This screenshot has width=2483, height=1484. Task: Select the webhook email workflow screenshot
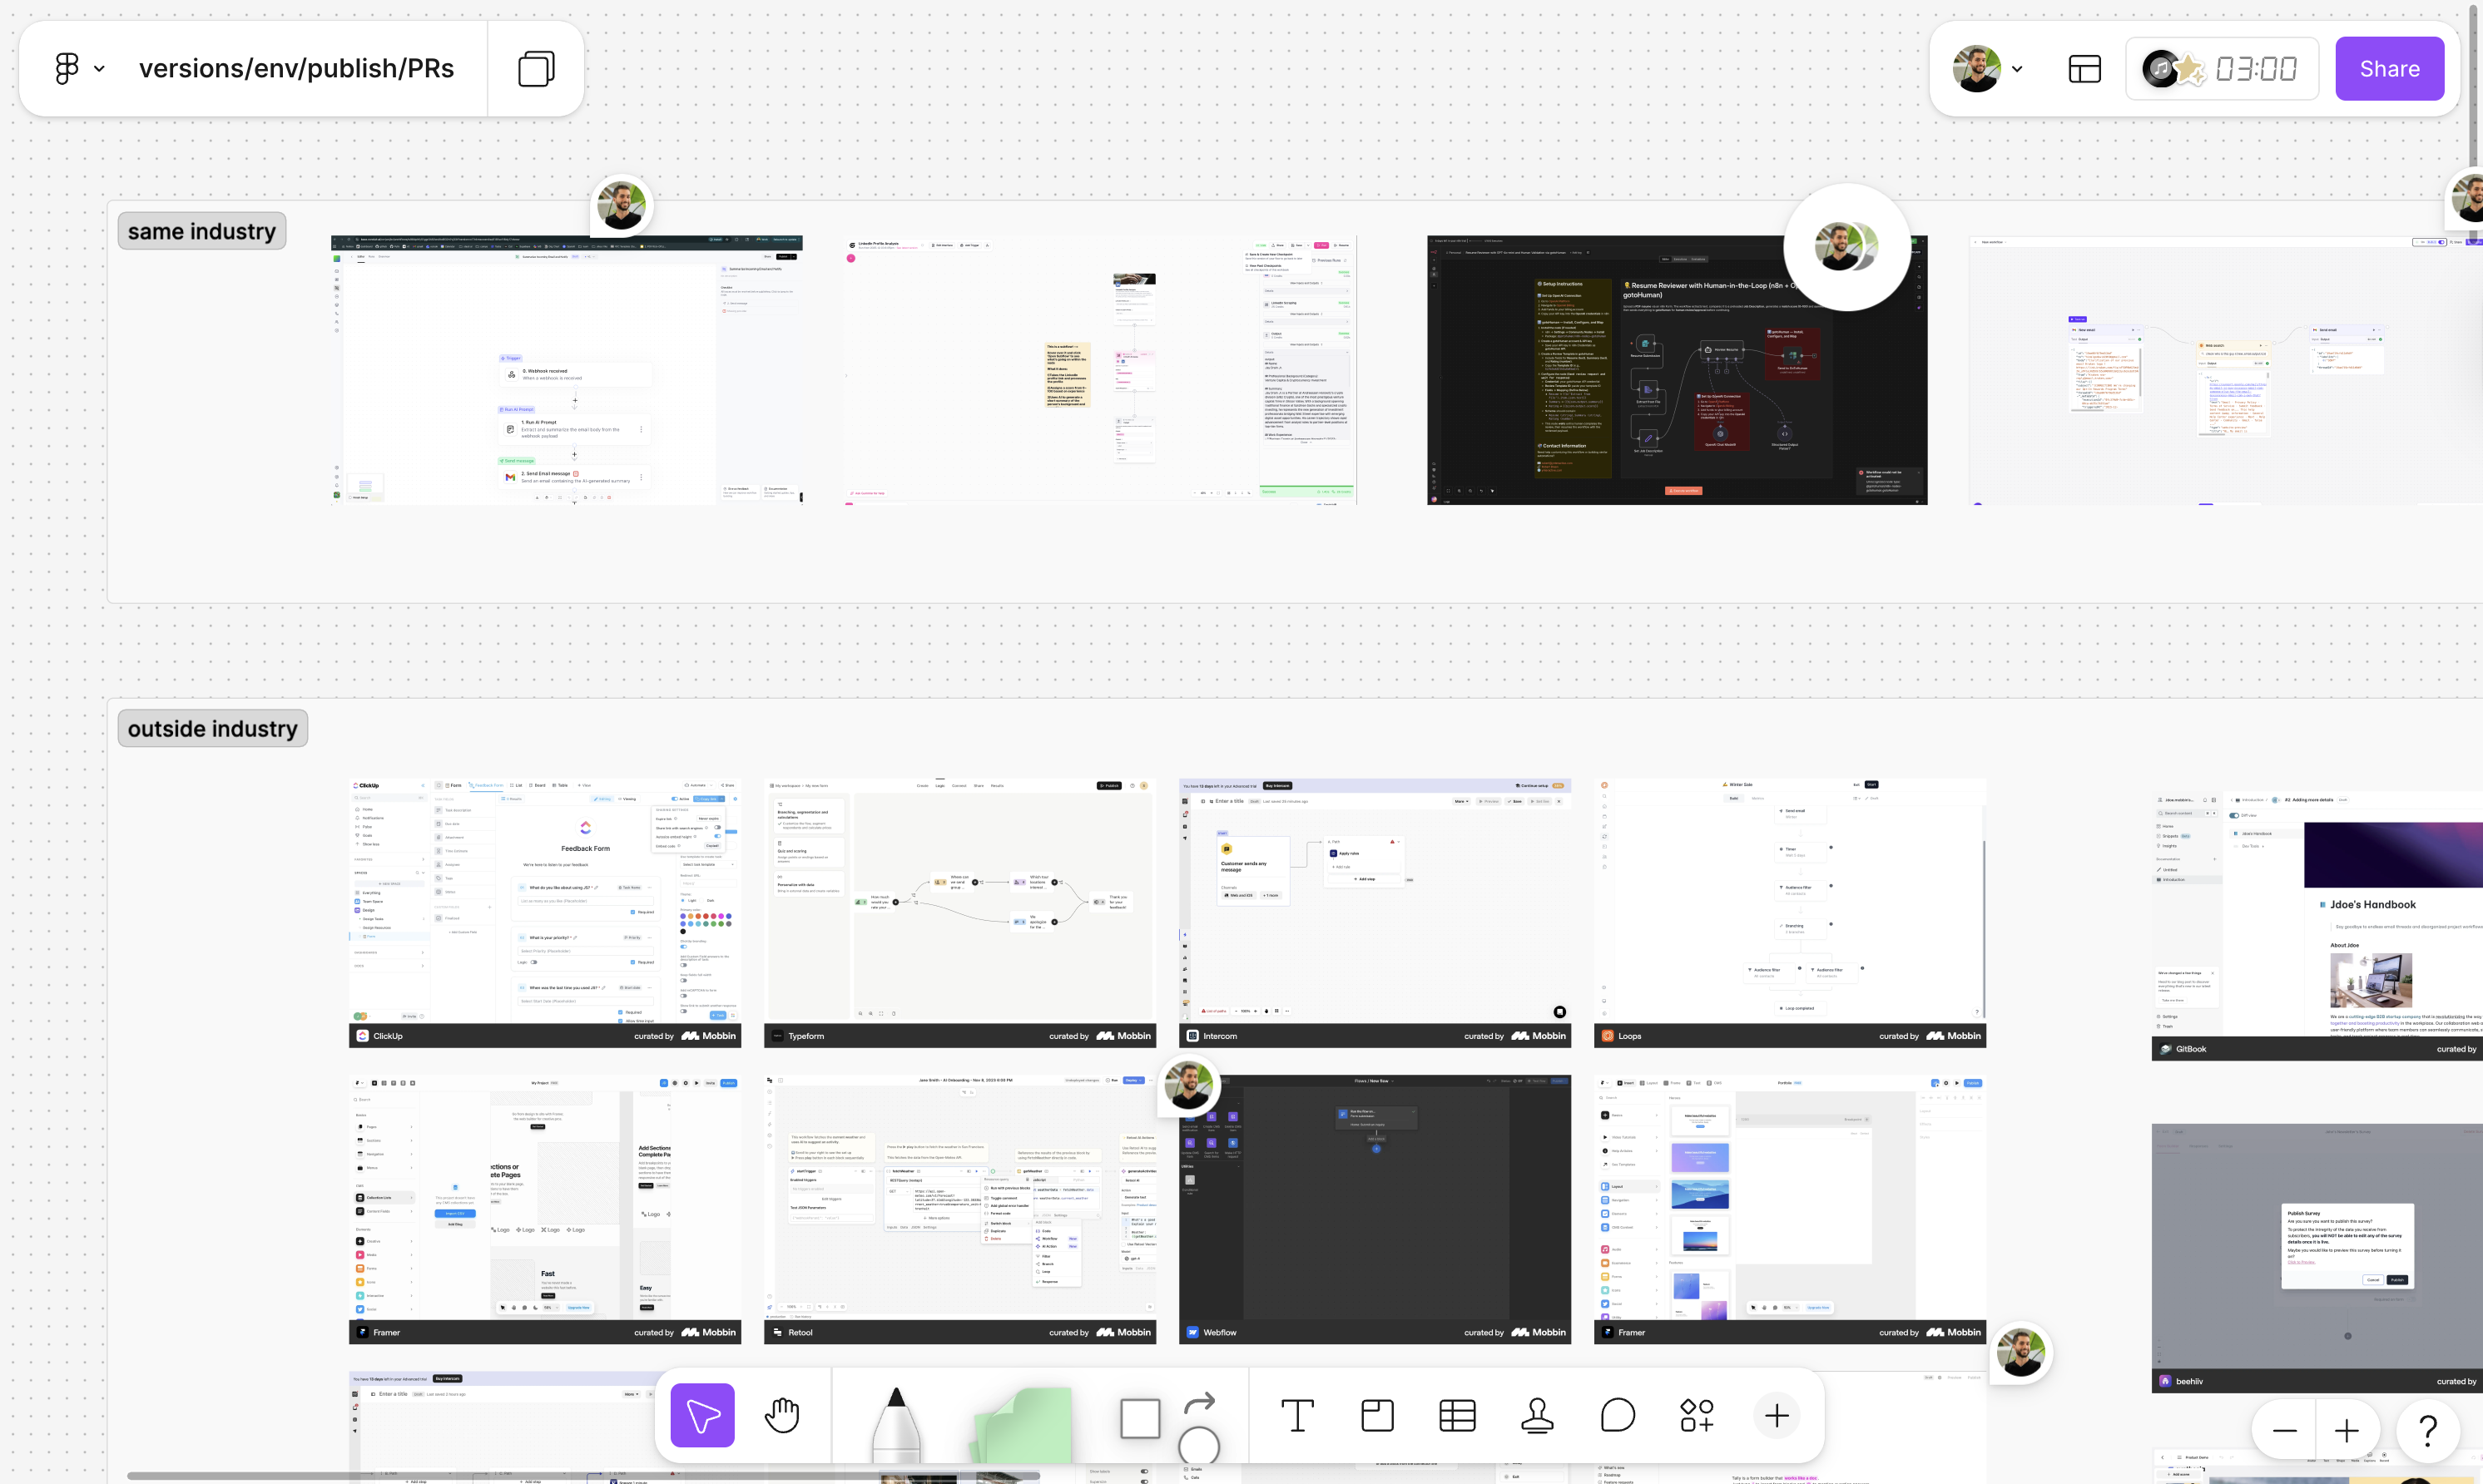(x=566, y=370)
